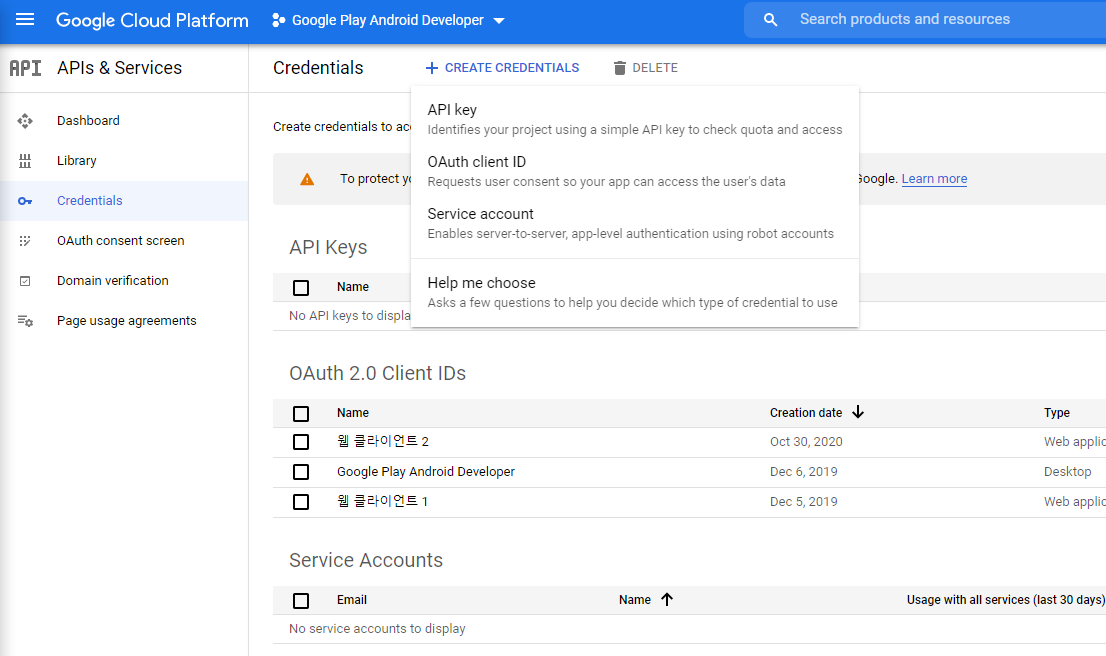
Task: Click the APIs & Services heading
Action: (x=119, y=68)
